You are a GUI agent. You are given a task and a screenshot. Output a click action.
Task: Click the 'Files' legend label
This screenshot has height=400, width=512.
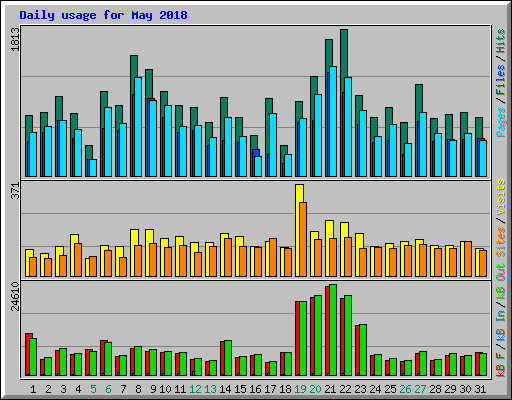[501, 80]
